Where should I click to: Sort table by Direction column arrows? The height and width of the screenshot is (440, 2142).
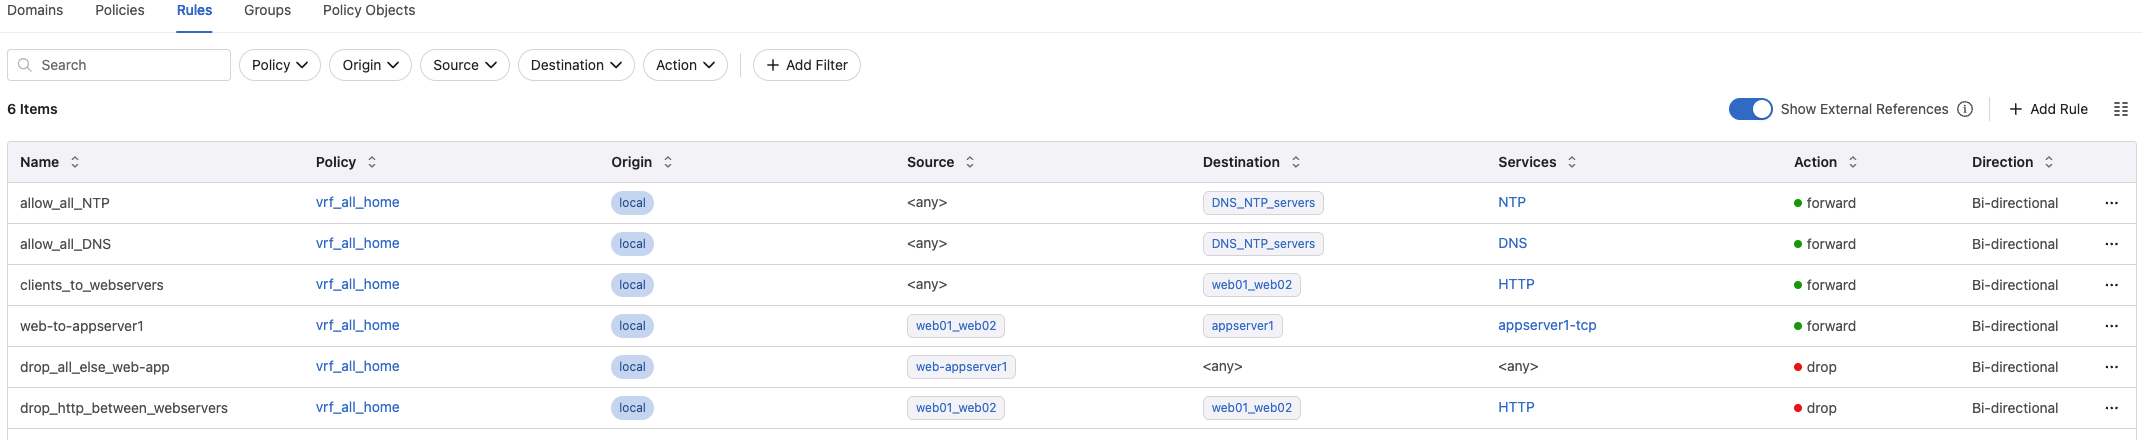point(2049,162)
